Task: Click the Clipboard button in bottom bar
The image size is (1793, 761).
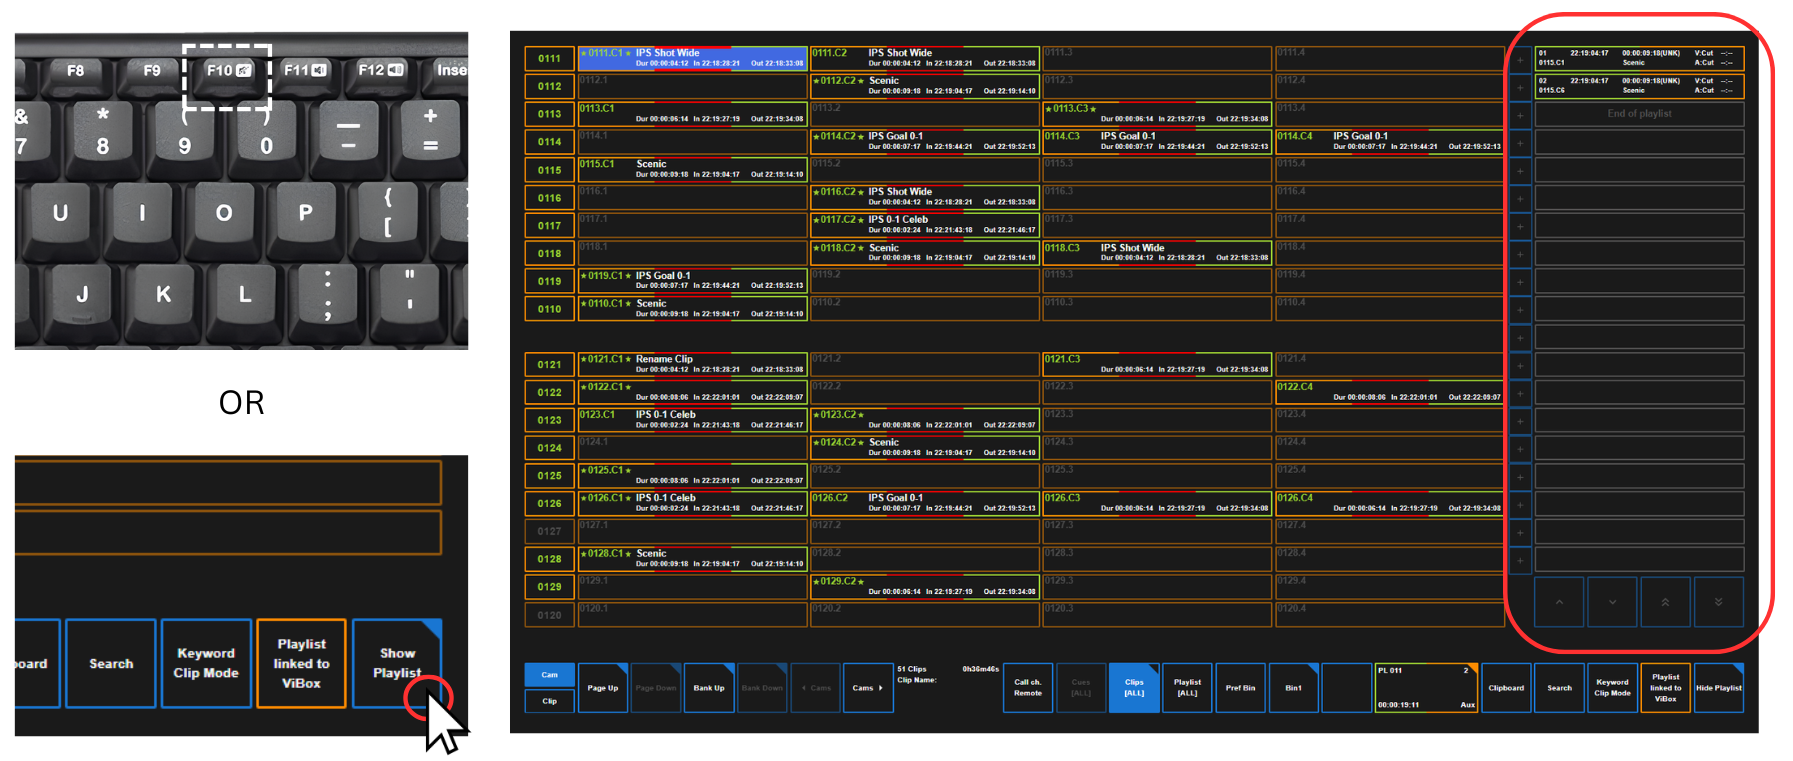Action: 1506,688
